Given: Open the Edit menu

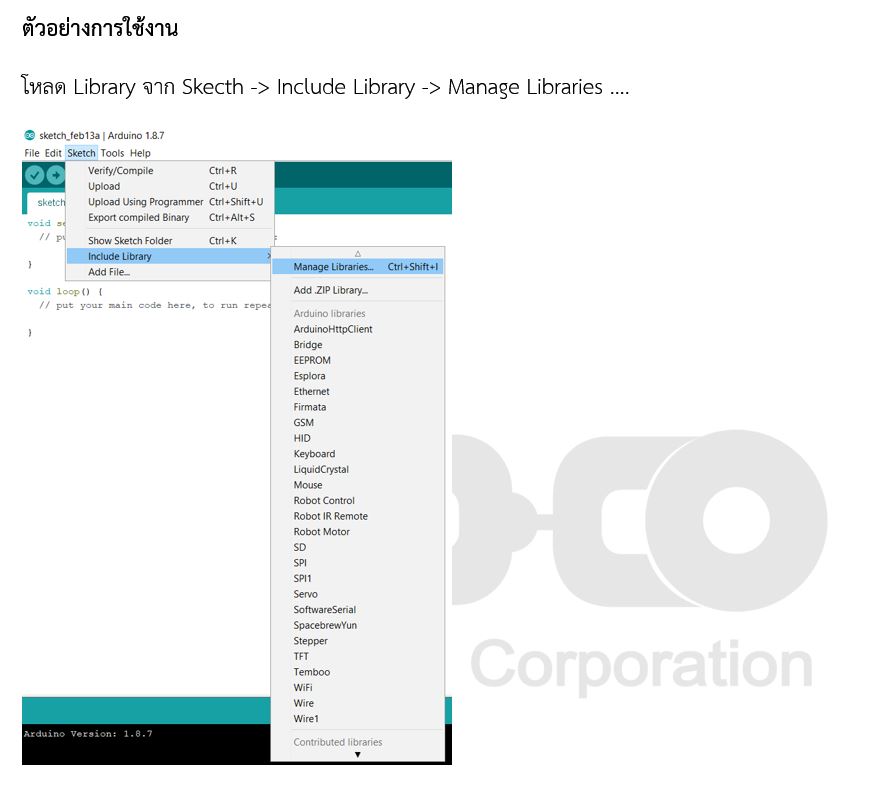Looking at the screenshot, I should 53,153.
